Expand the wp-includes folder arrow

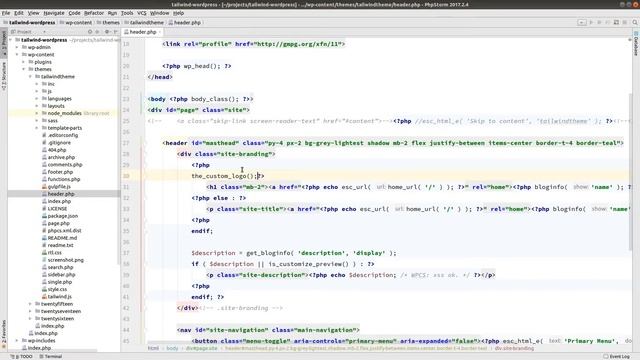tap(17, 341)
